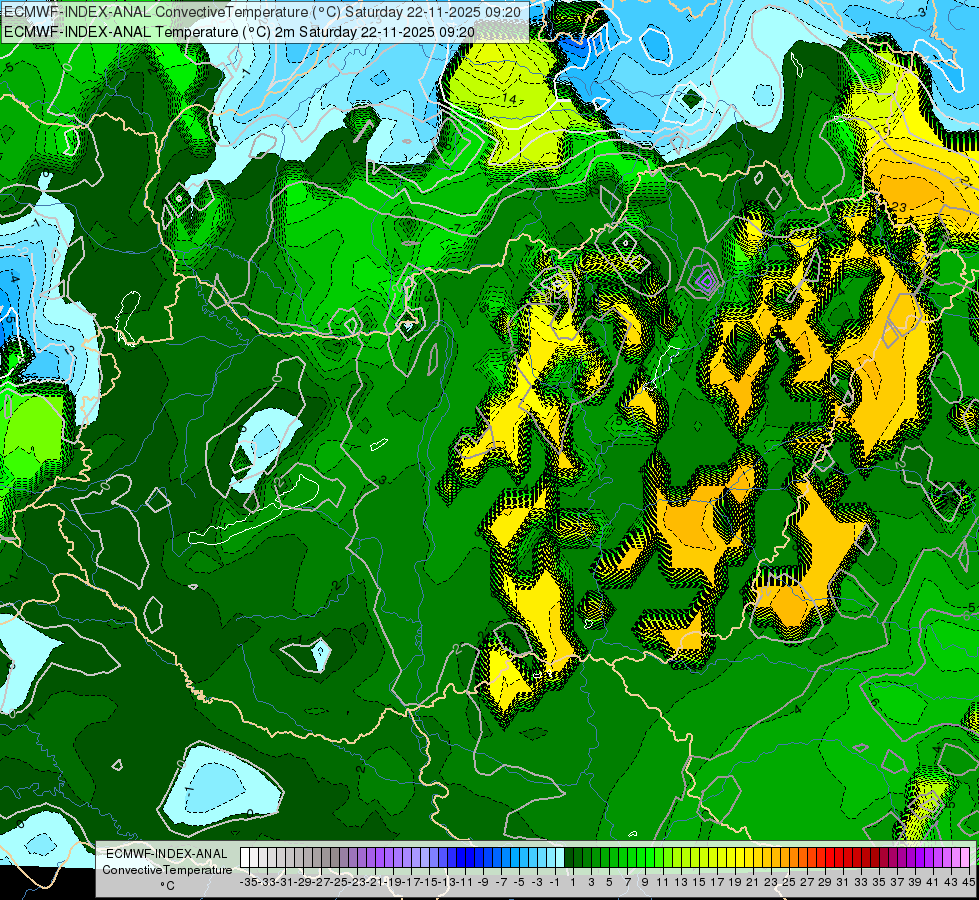Click the 11 legend scale value
Screen dimensions: 979x900
662,882
